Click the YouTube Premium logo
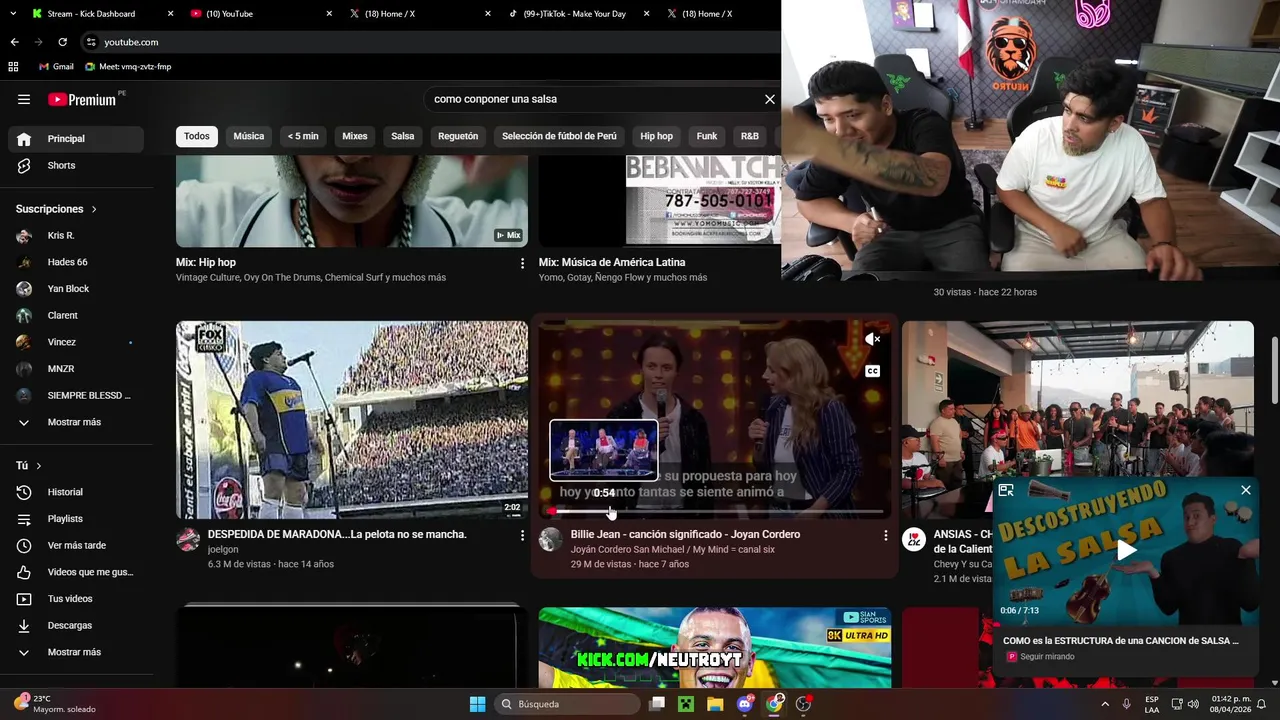Screen dimensions: 1280x720 pyautogui.click(x=82, y=99)
